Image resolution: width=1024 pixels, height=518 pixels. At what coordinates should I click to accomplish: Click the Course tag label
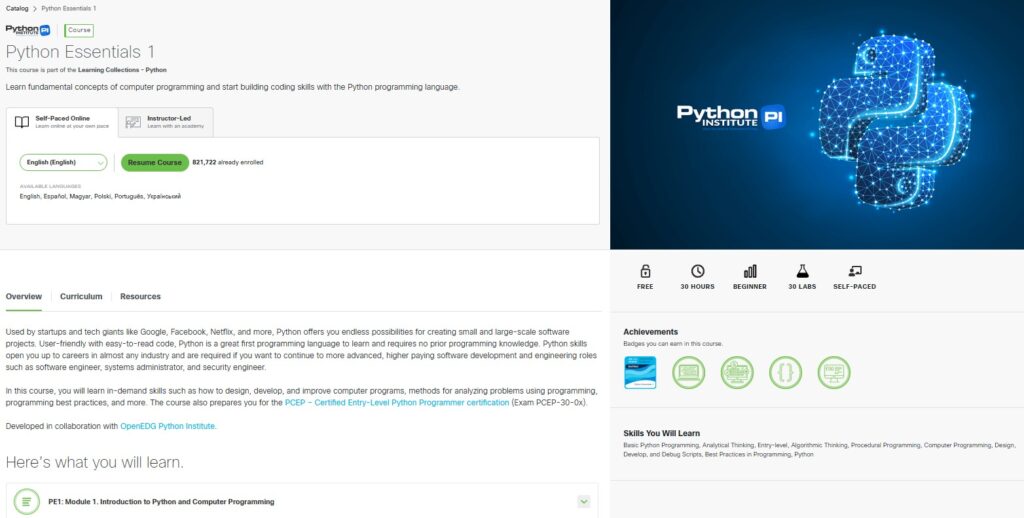79,30
